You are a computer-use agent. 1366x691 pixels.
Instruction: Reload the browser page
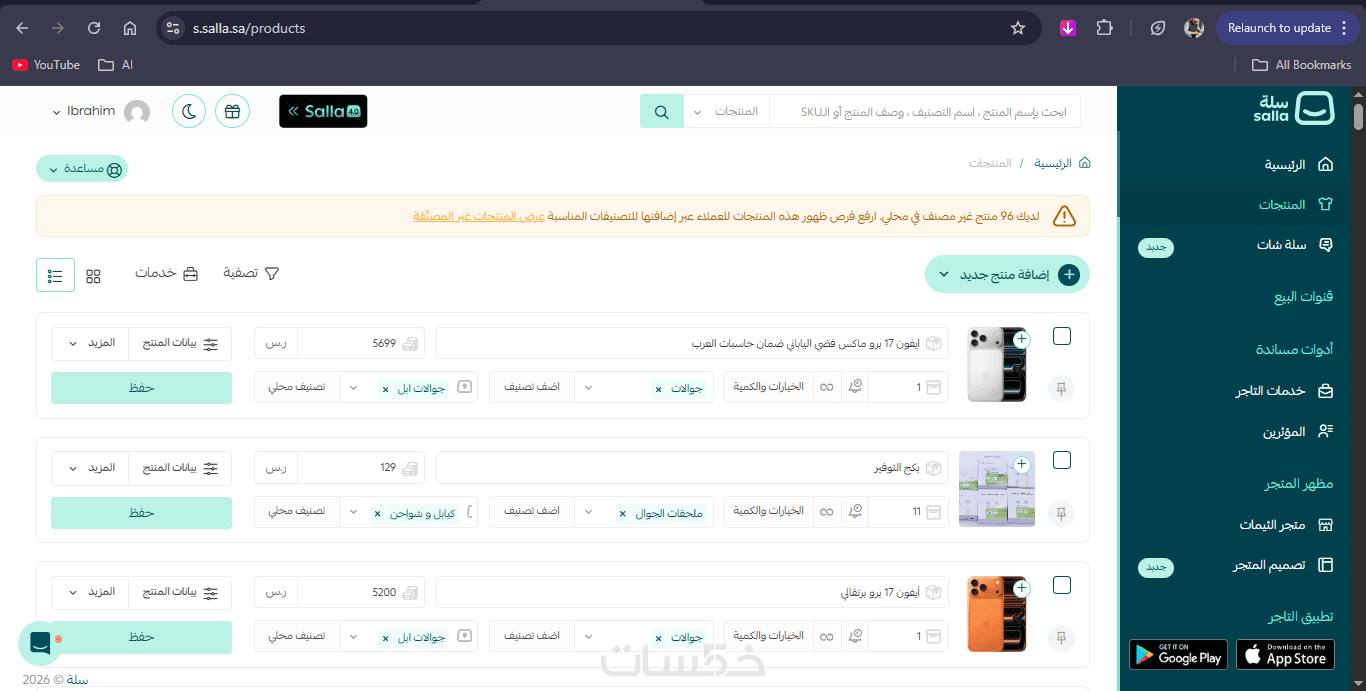pyautogui.click(x=93, y=28)
